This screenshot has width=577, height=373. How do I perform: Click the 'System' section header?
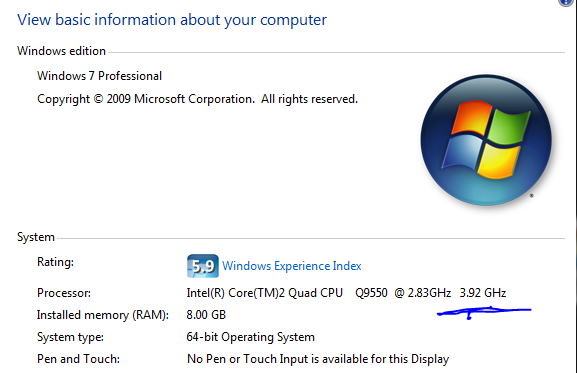(x=36, y=237)
